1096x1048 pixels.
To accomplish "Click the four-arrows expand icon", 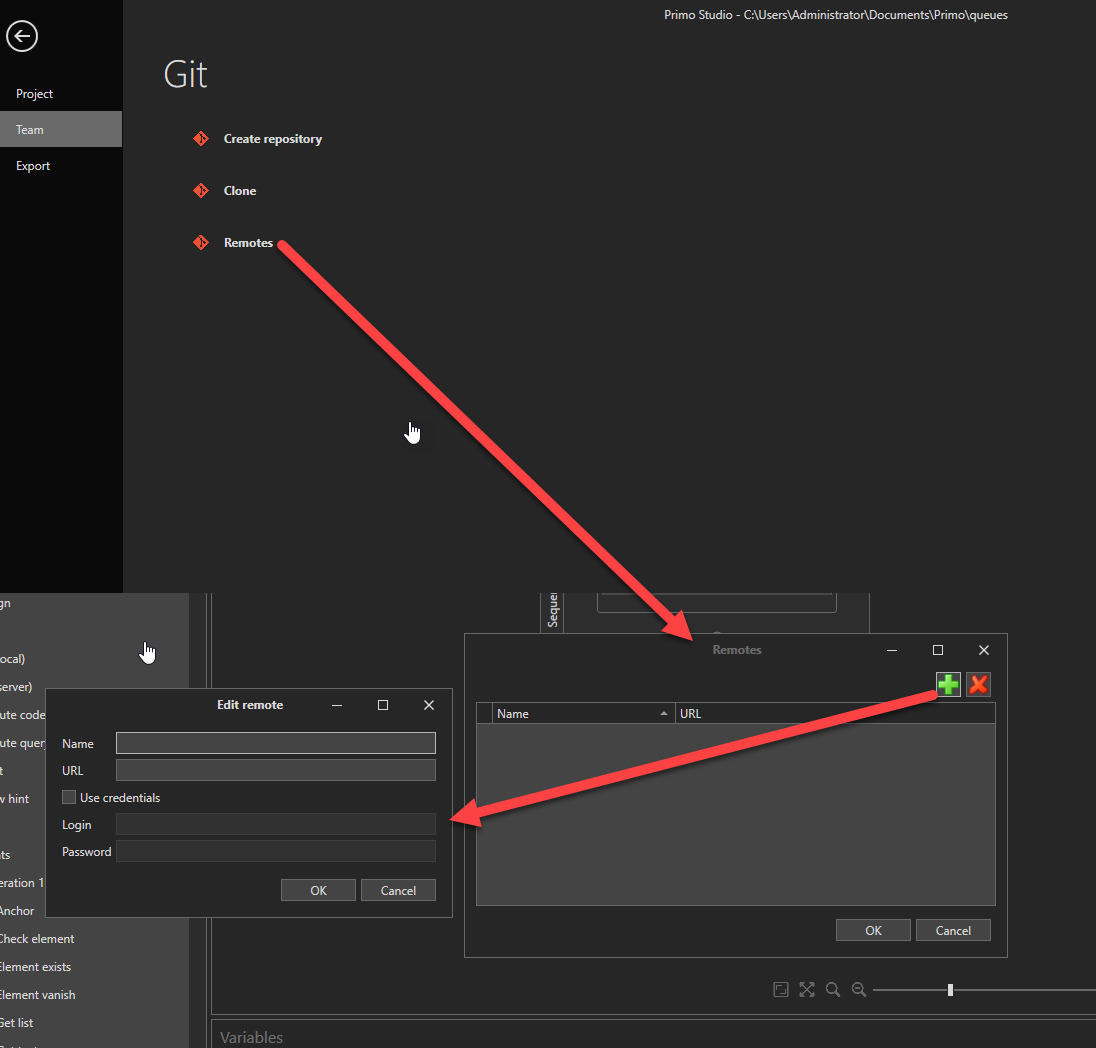I will coord(807,989).
